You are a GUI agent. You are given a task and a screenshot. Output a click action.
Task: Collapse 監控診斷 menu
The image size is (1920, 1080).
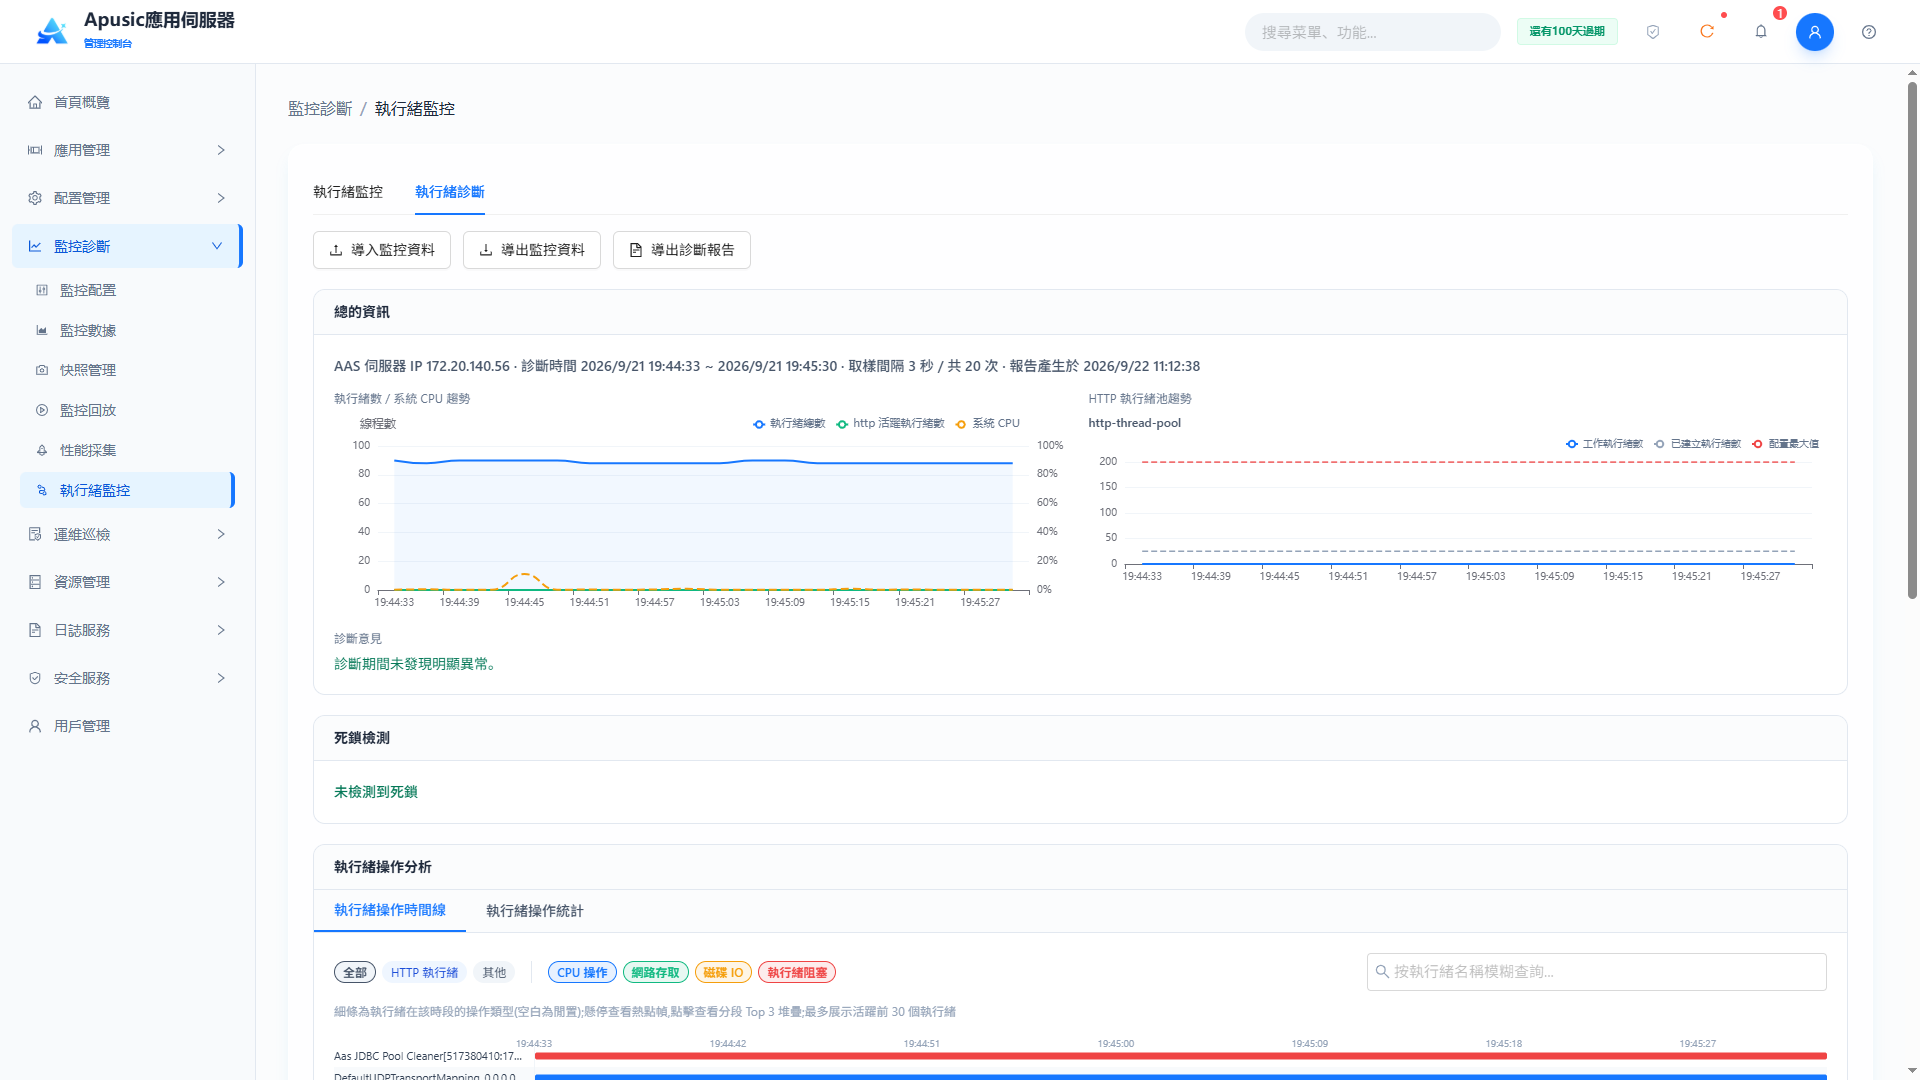click(x=128, y=246)
